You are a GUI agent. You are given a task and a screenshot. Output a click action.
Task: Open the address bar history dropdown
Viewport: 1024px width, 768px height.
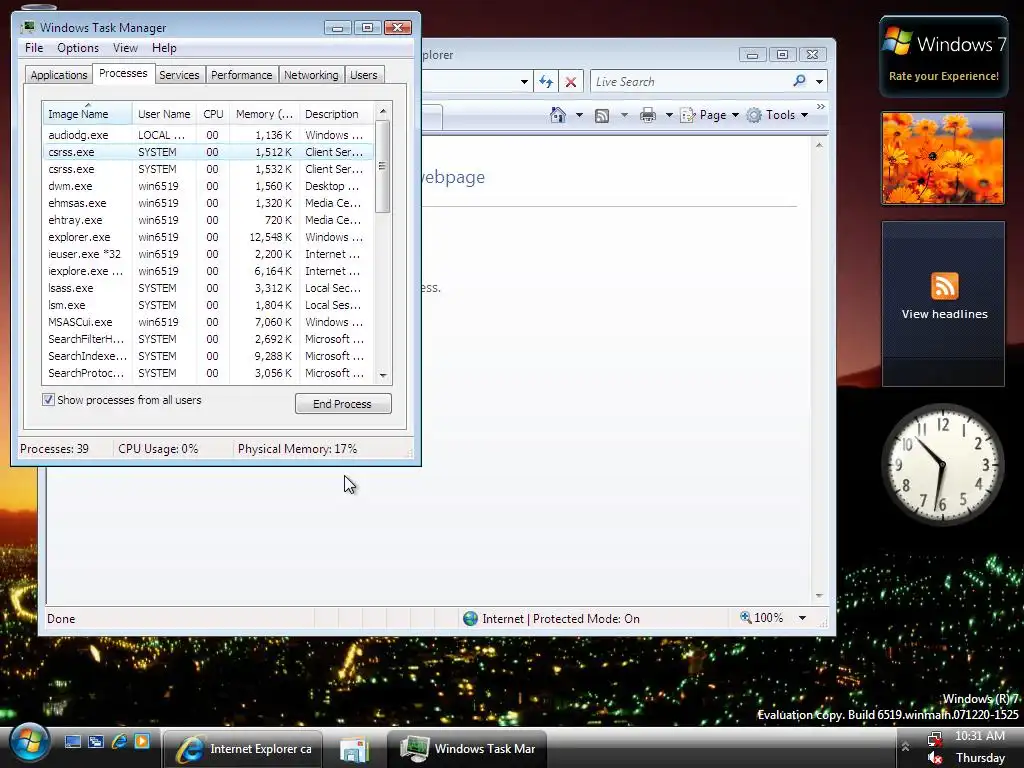coord(524,82)
